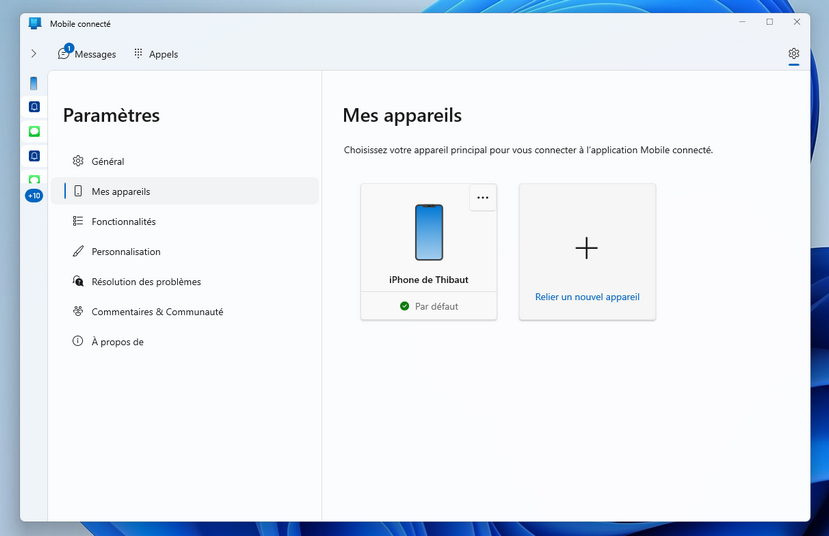Minimize the Mobile connecté window

point(742,22)
